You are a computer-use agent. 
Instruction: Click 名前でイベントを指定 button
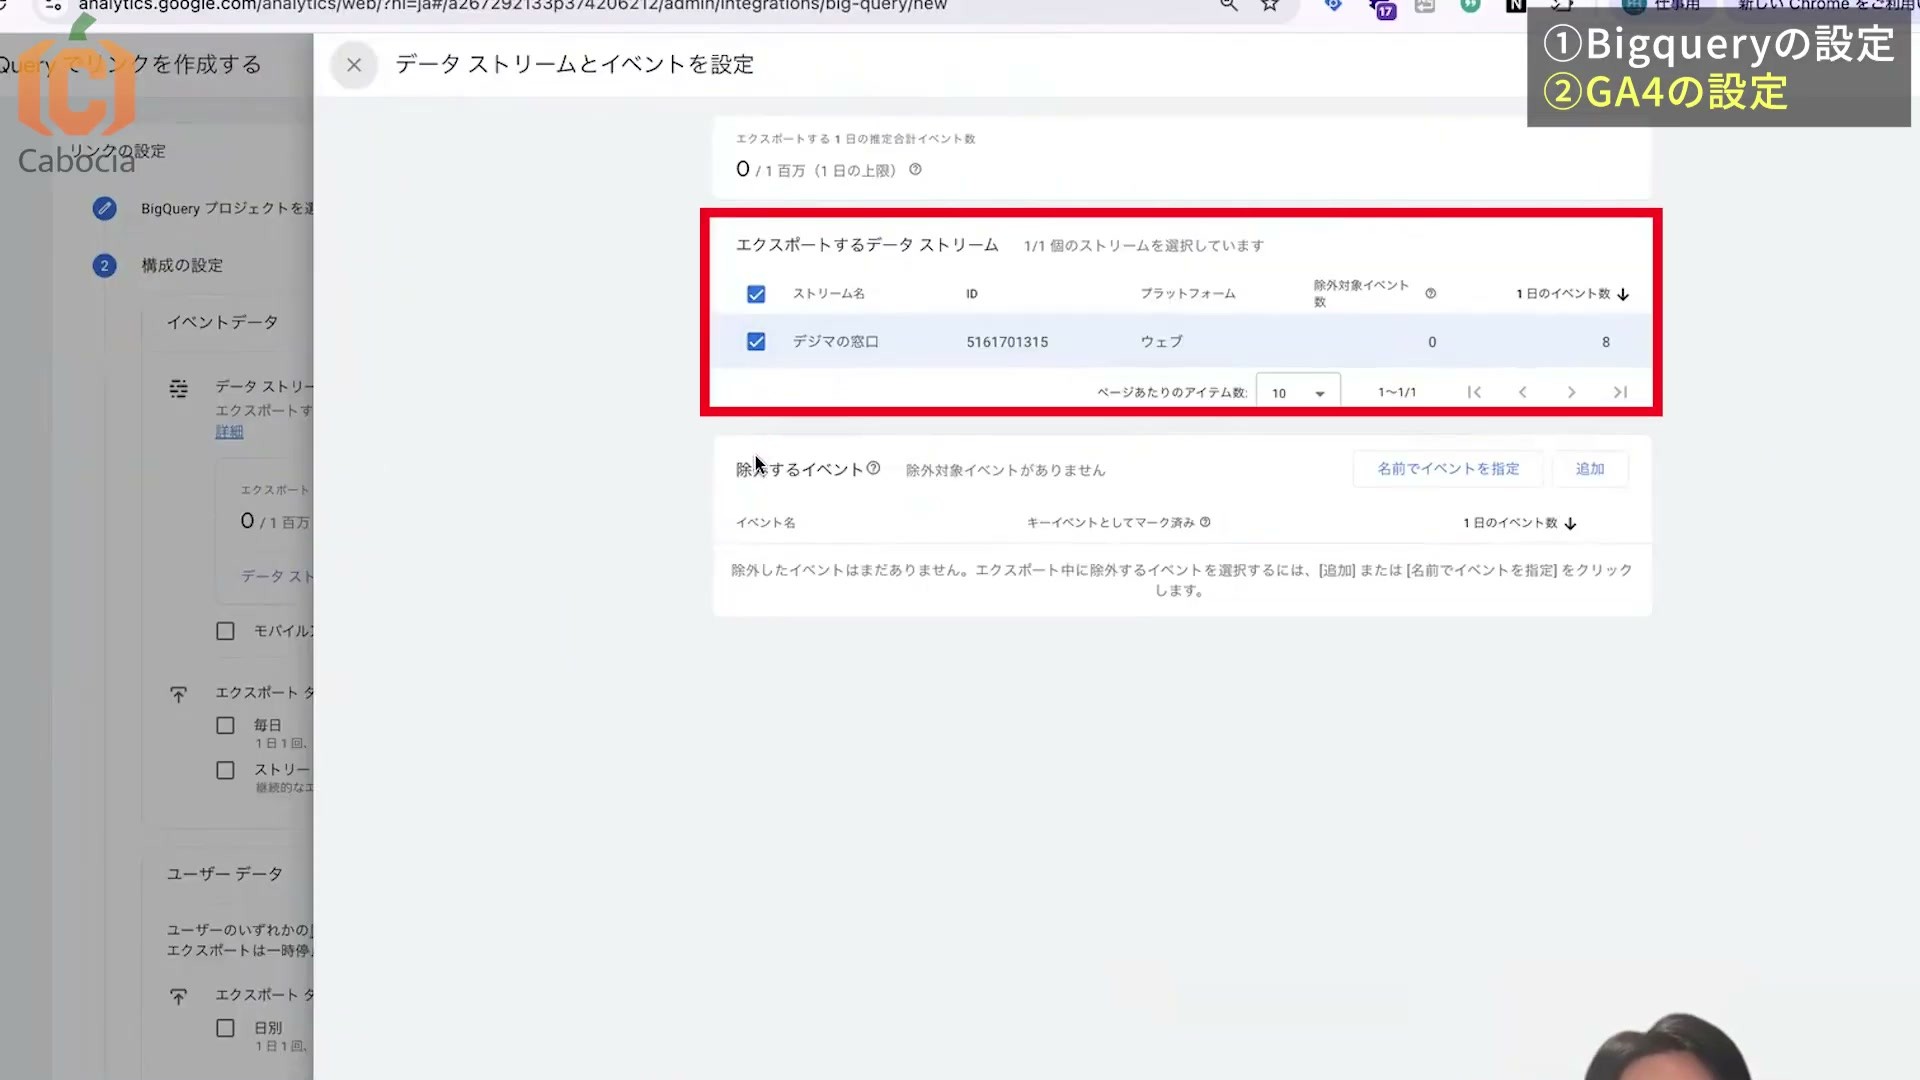[x=1448, y=469]
